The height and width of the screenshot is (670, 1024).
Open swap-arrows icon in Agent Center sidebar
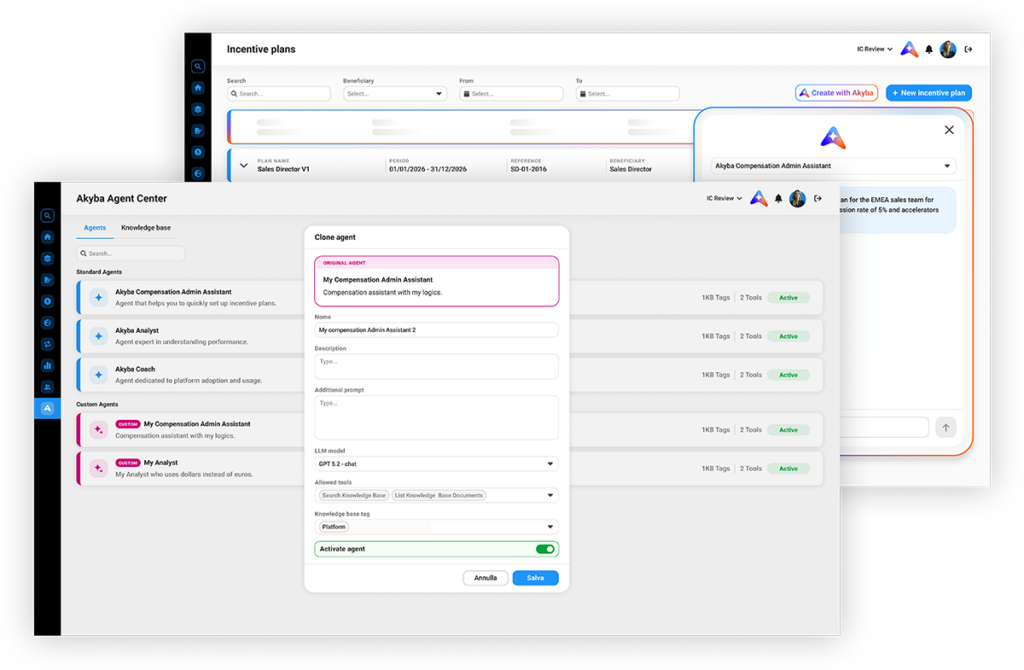[x=47, y=344]
